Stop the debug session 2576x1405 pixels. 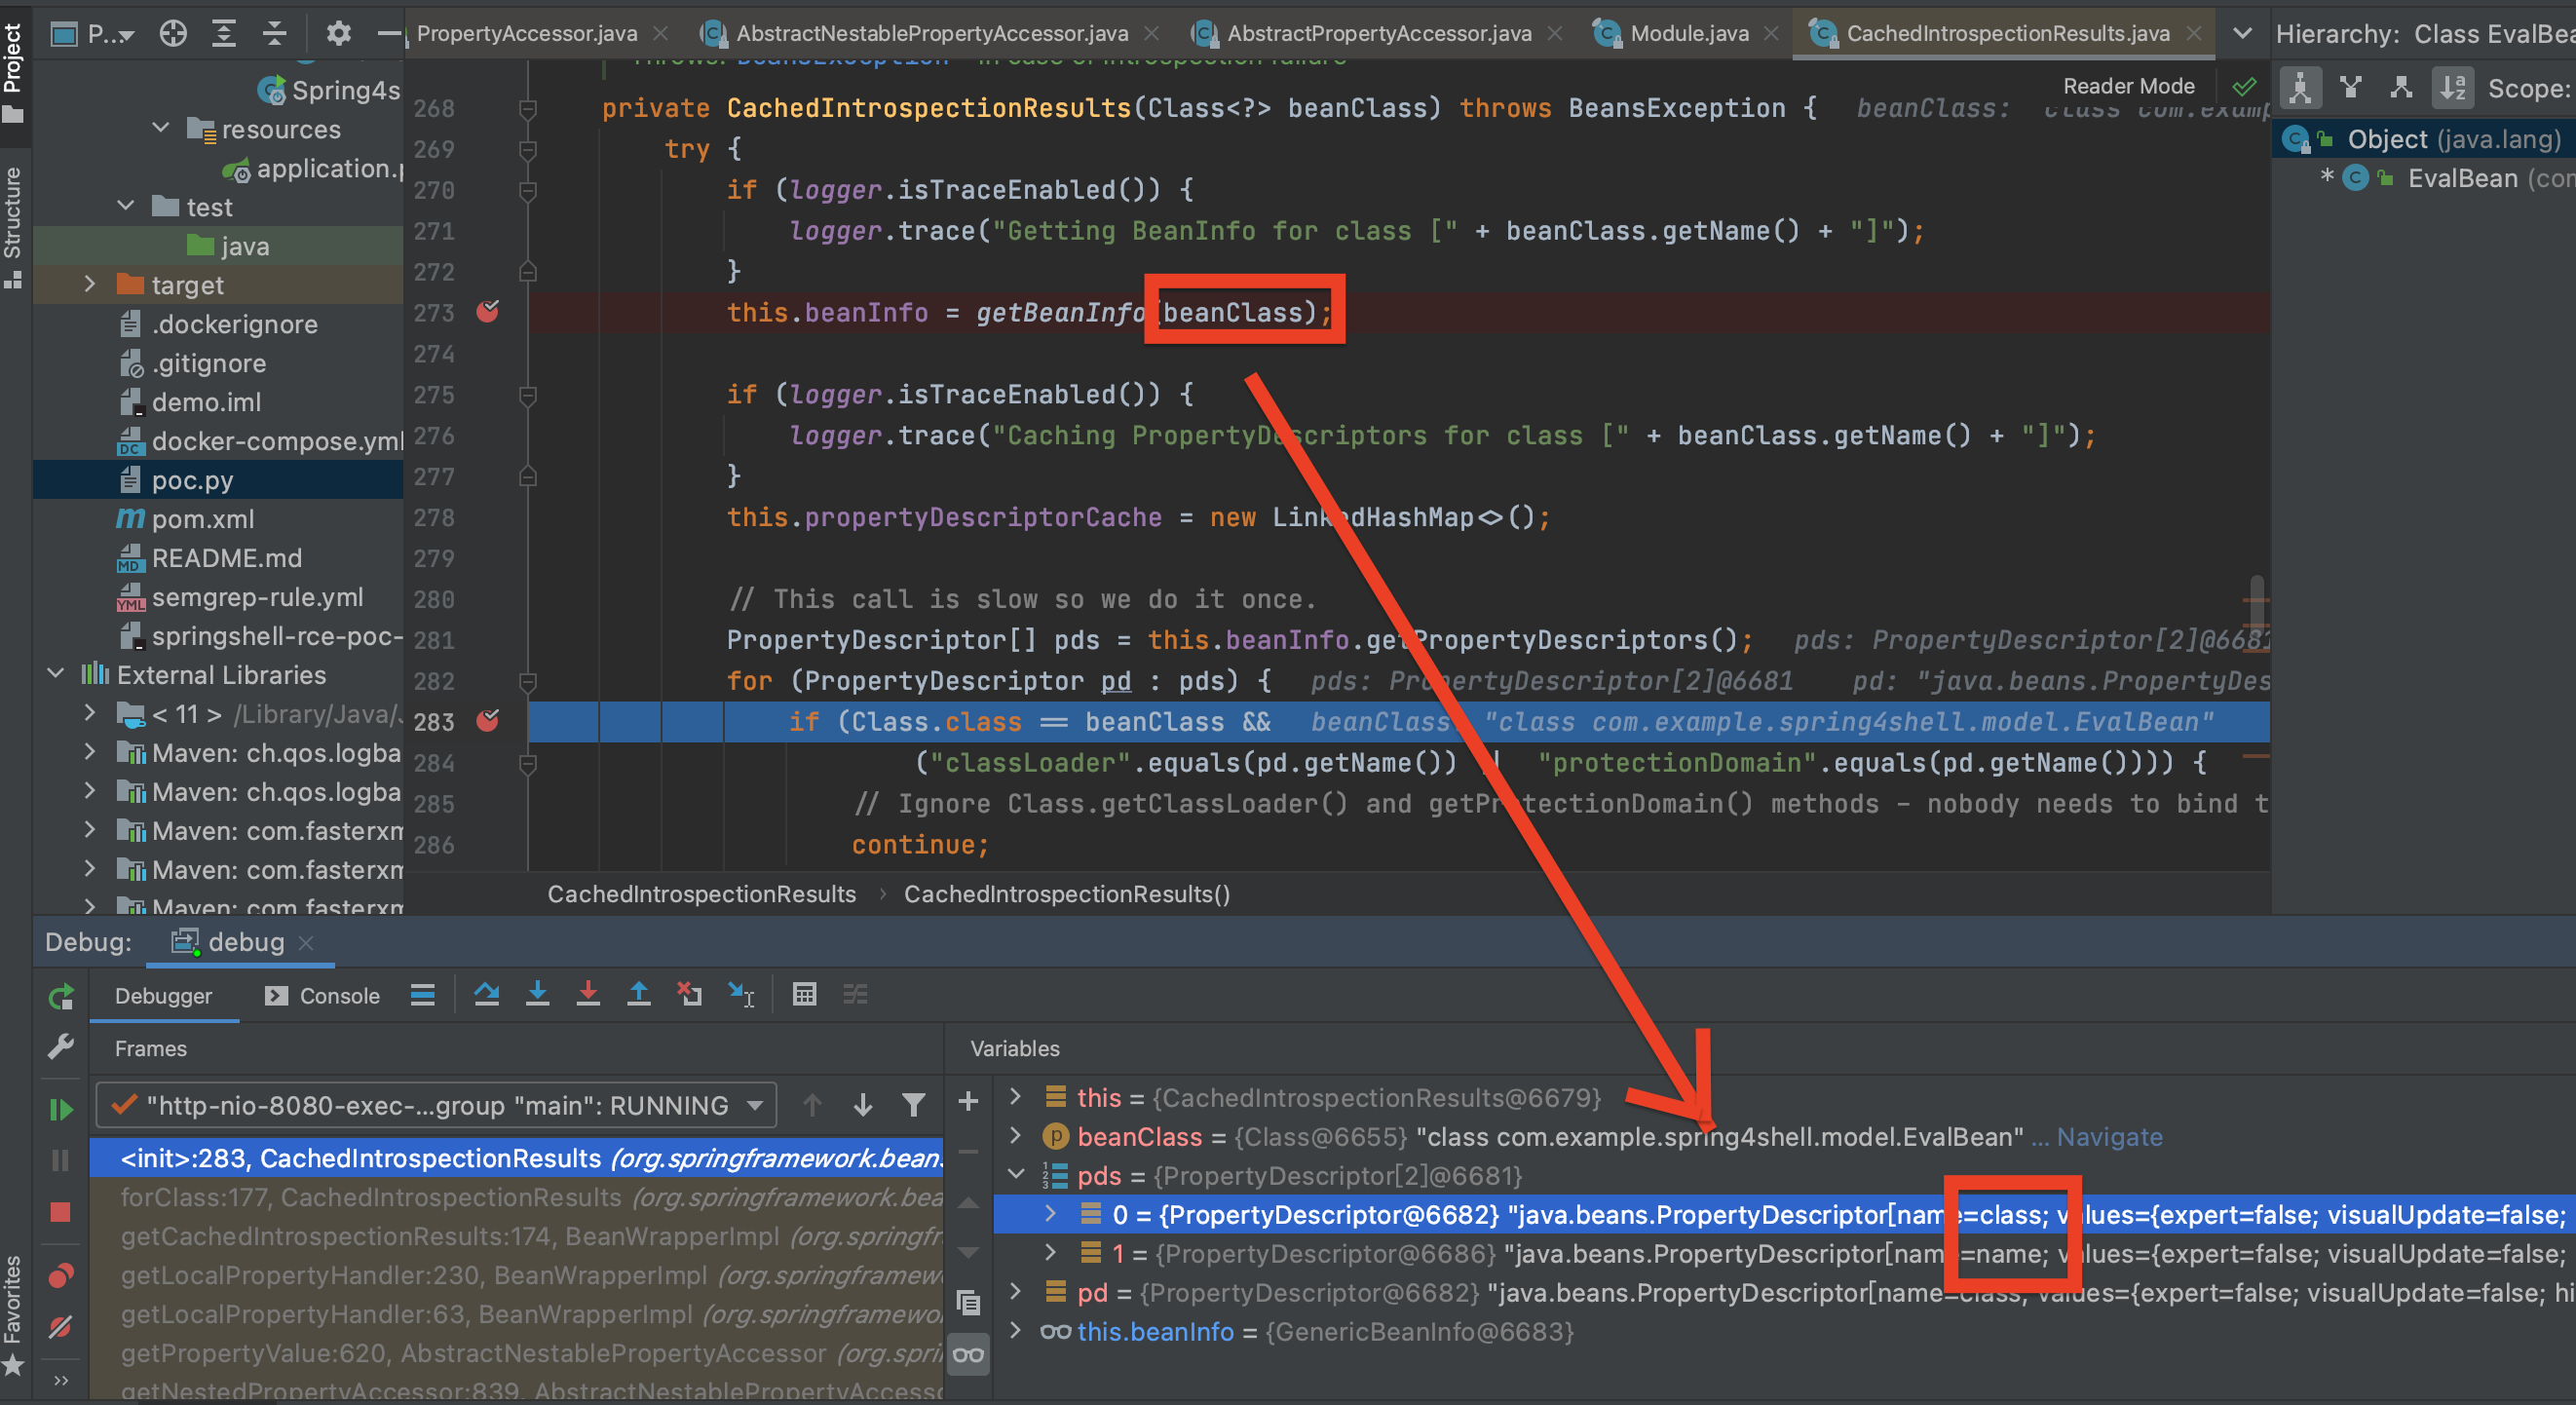coord(61,1212)
